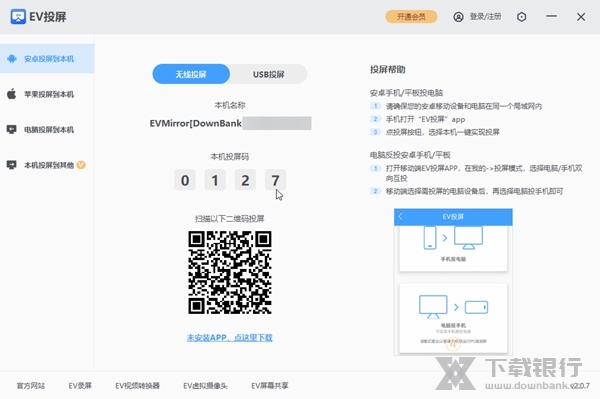Click the gold VIP badge icon
The image size is (600, 399).
pyautogui.click(x=81, y=165)
